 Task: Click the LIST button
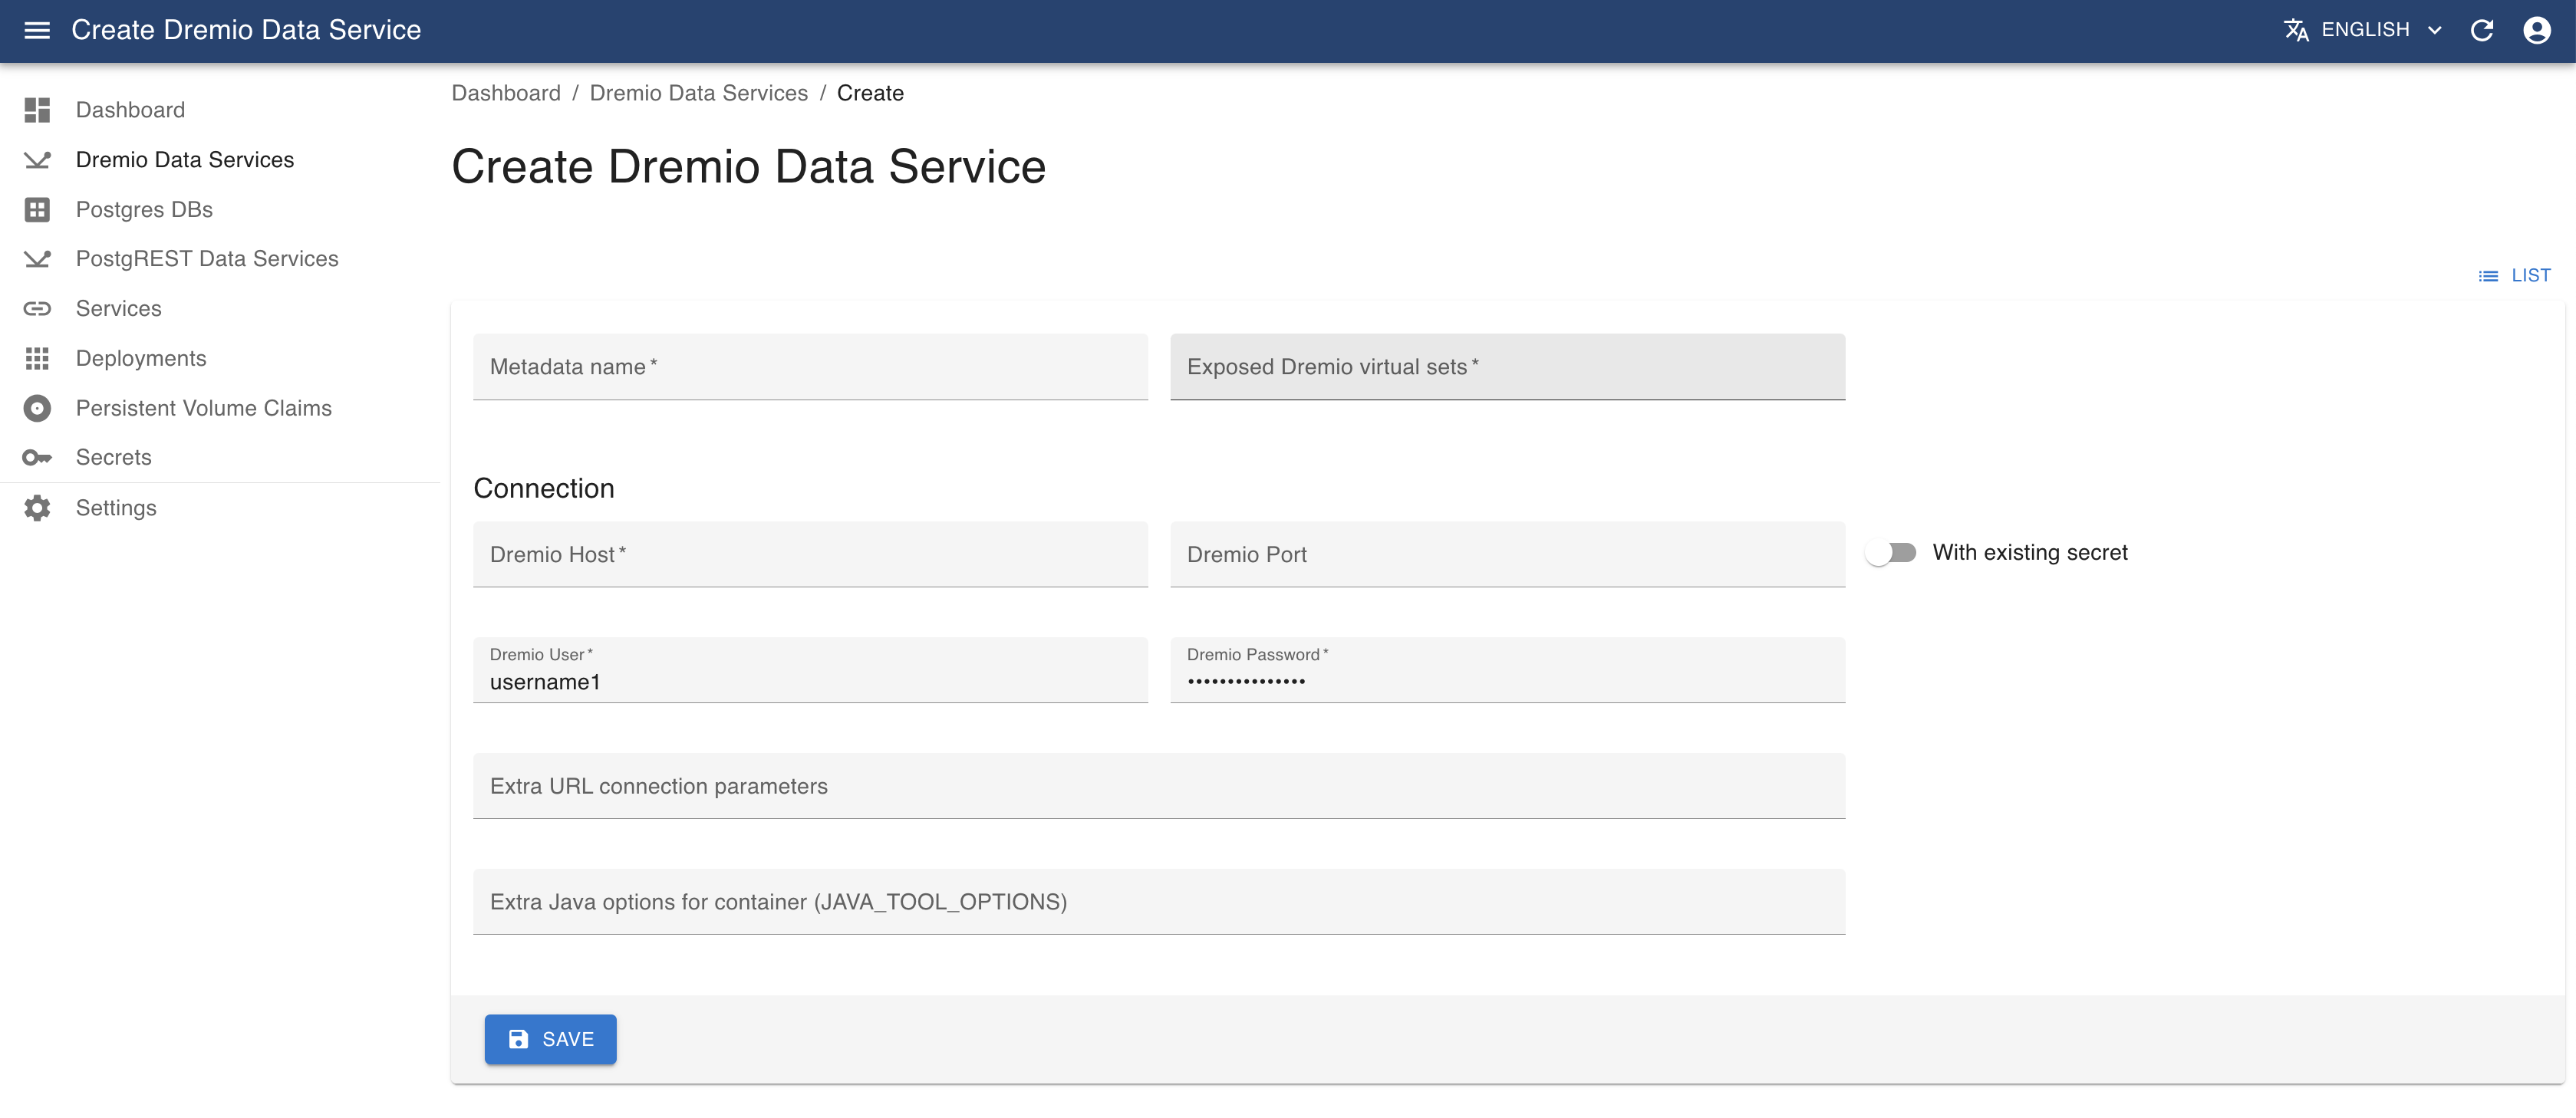click(x=2514, y=276)
